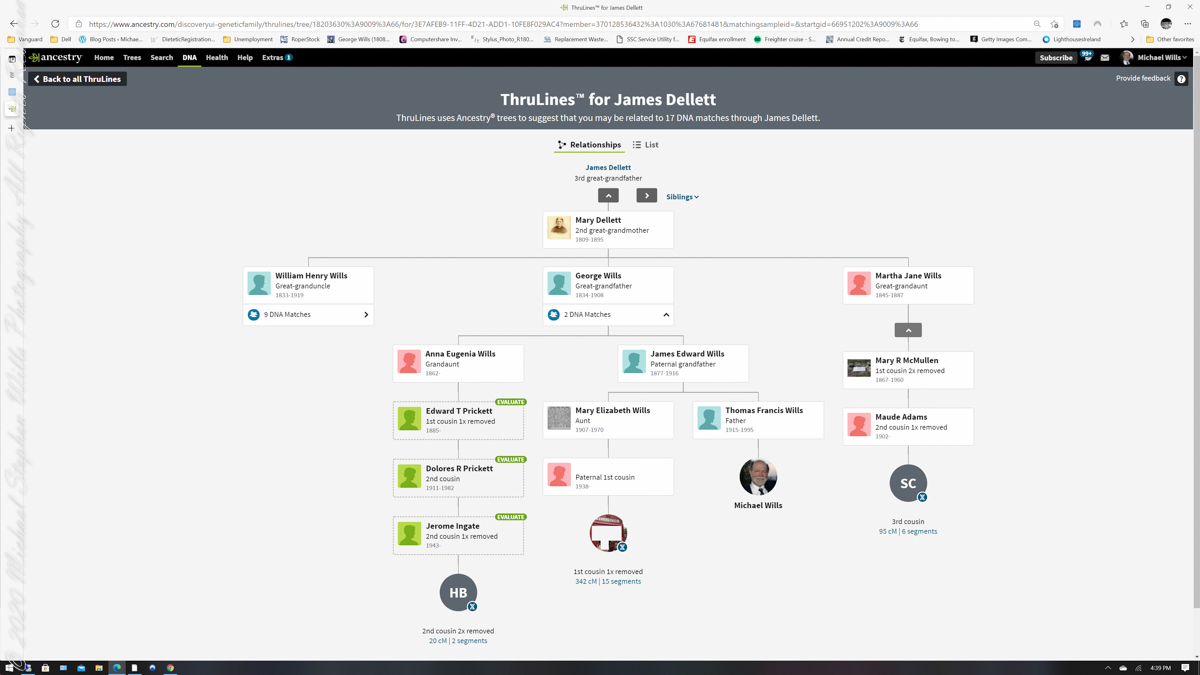Click Back to all ThruLines button
Image resolution: width=1200 pixels, height=675 pixels.
coord(77,79)
